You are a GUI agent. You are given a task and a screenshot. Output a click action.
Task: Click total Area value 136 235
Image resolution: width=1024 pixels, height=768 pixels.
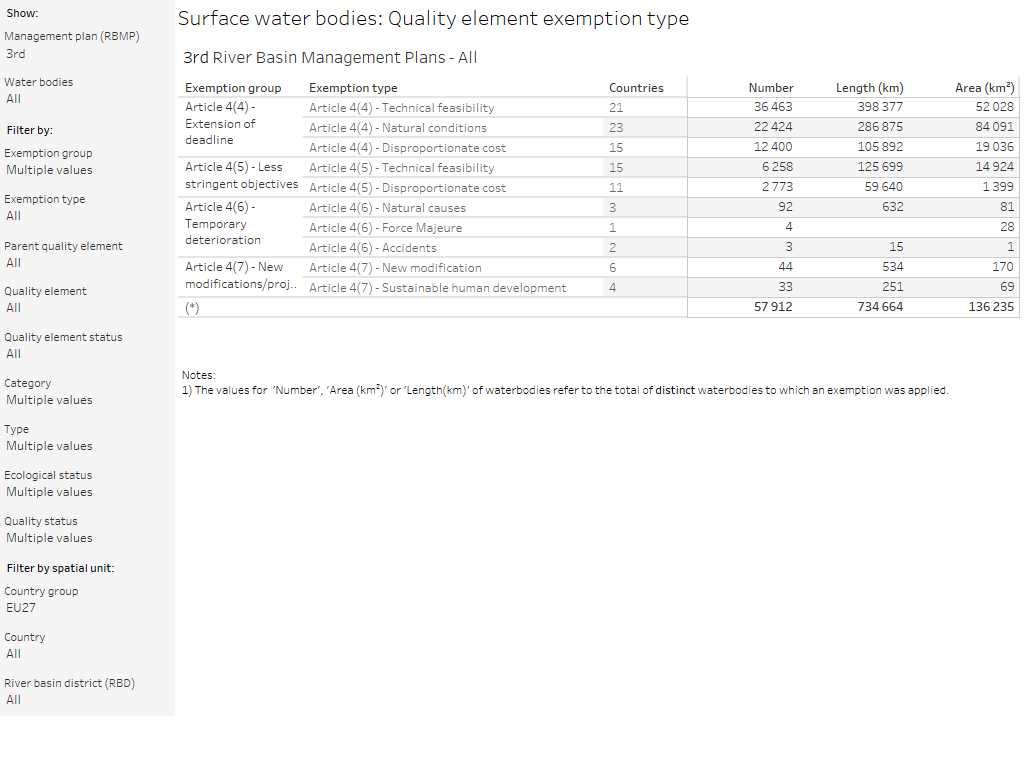pos(991,307)
